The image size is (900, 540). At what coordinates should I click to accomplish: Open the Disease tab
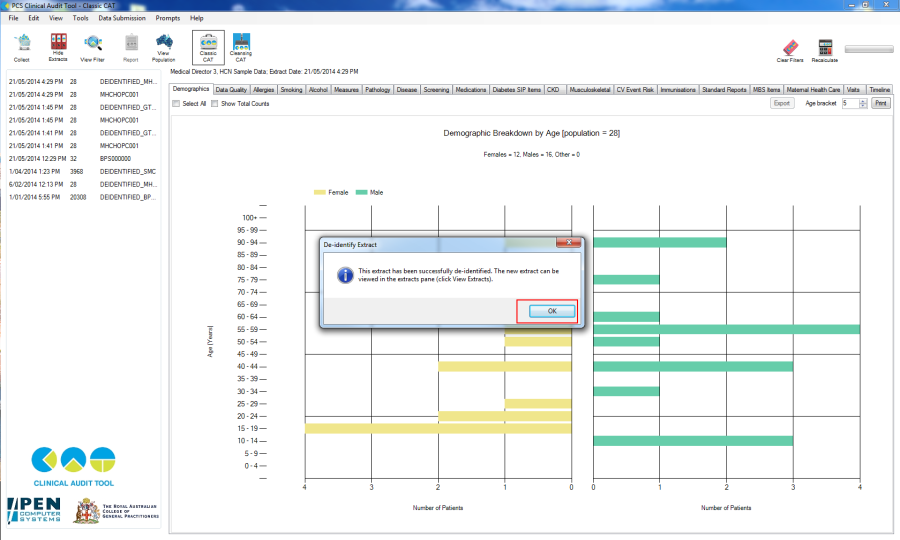pyautogui.click(x=407, y=90)
